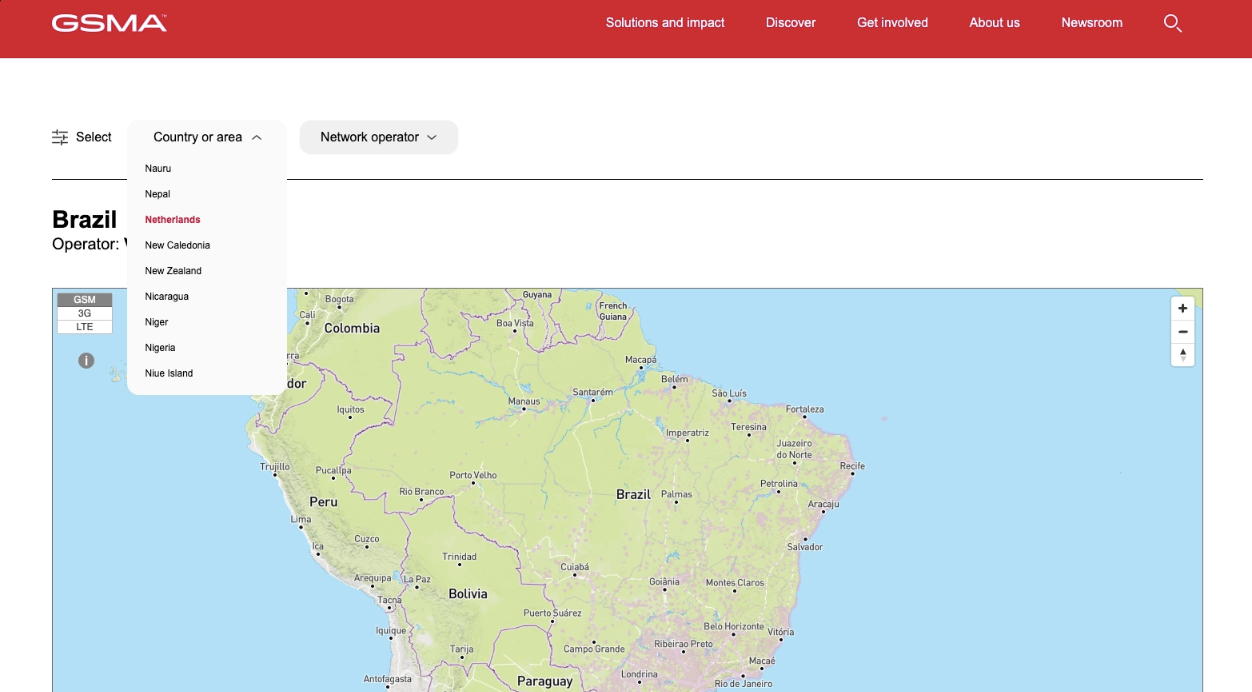Click the GSMA logo
The height and width of the screenshot is (692, 1252).
pos(109,23)
